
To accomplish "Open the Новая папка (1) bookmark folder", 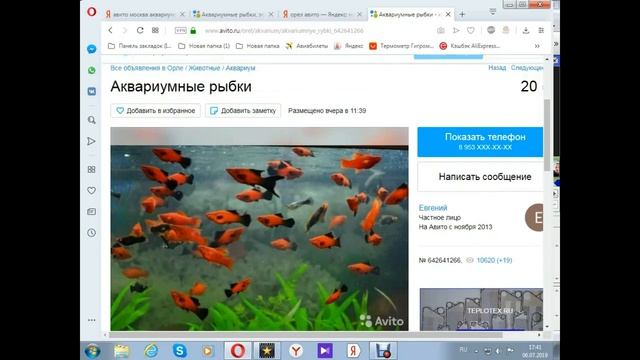I will (x=204, y=46).
